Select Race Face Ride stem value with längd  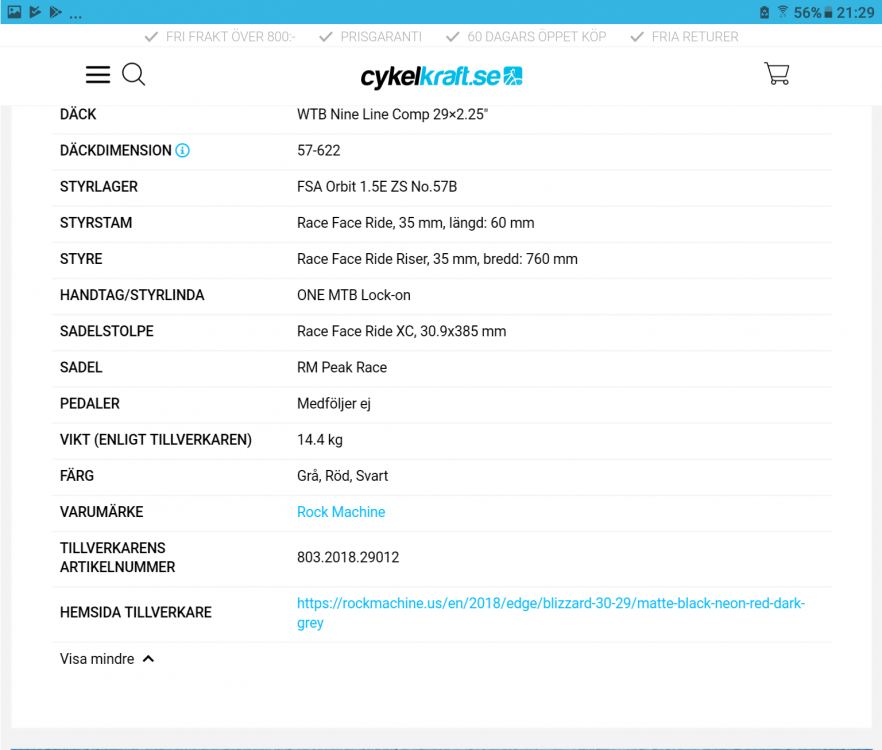(416, 223)
